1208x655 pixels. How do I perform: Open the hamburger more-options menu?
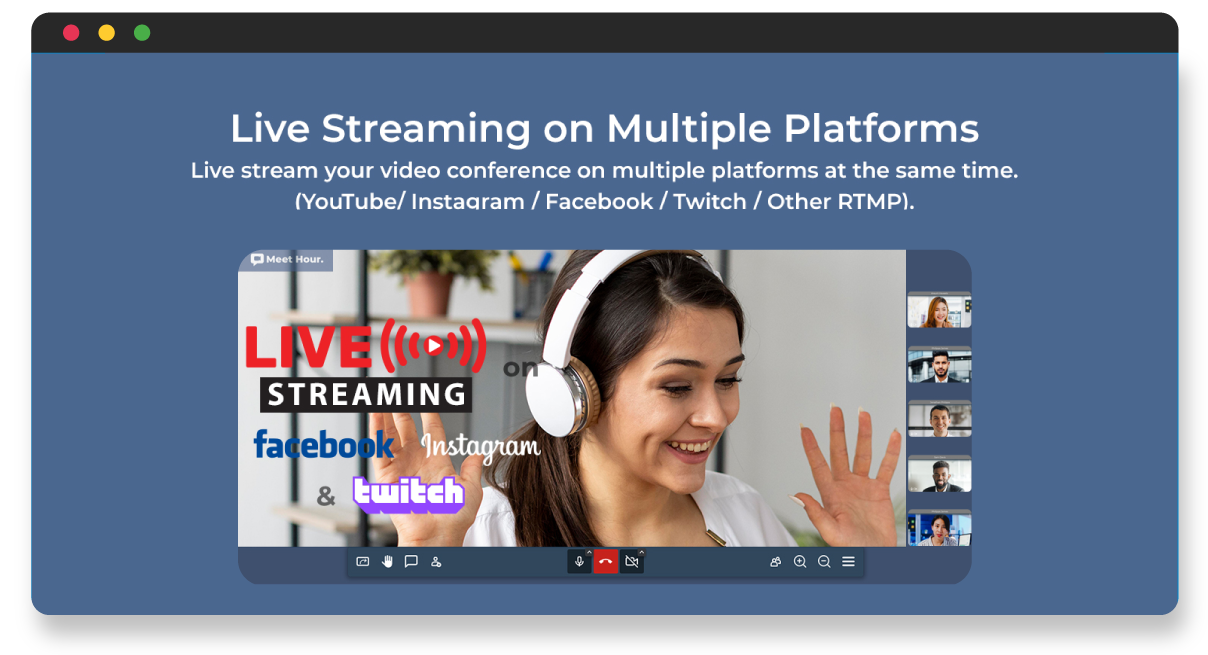click(x=848, y=562)
